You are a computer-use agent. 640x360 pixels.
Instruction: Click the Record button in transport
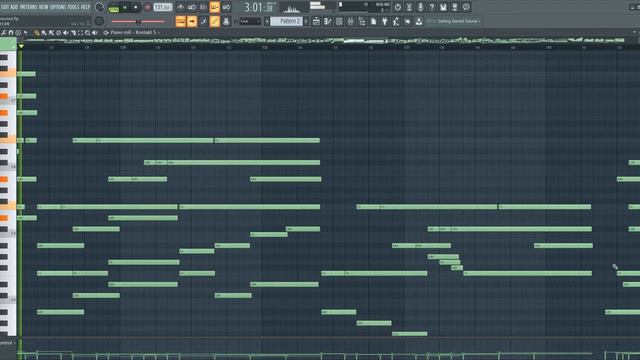pos(148,7)
